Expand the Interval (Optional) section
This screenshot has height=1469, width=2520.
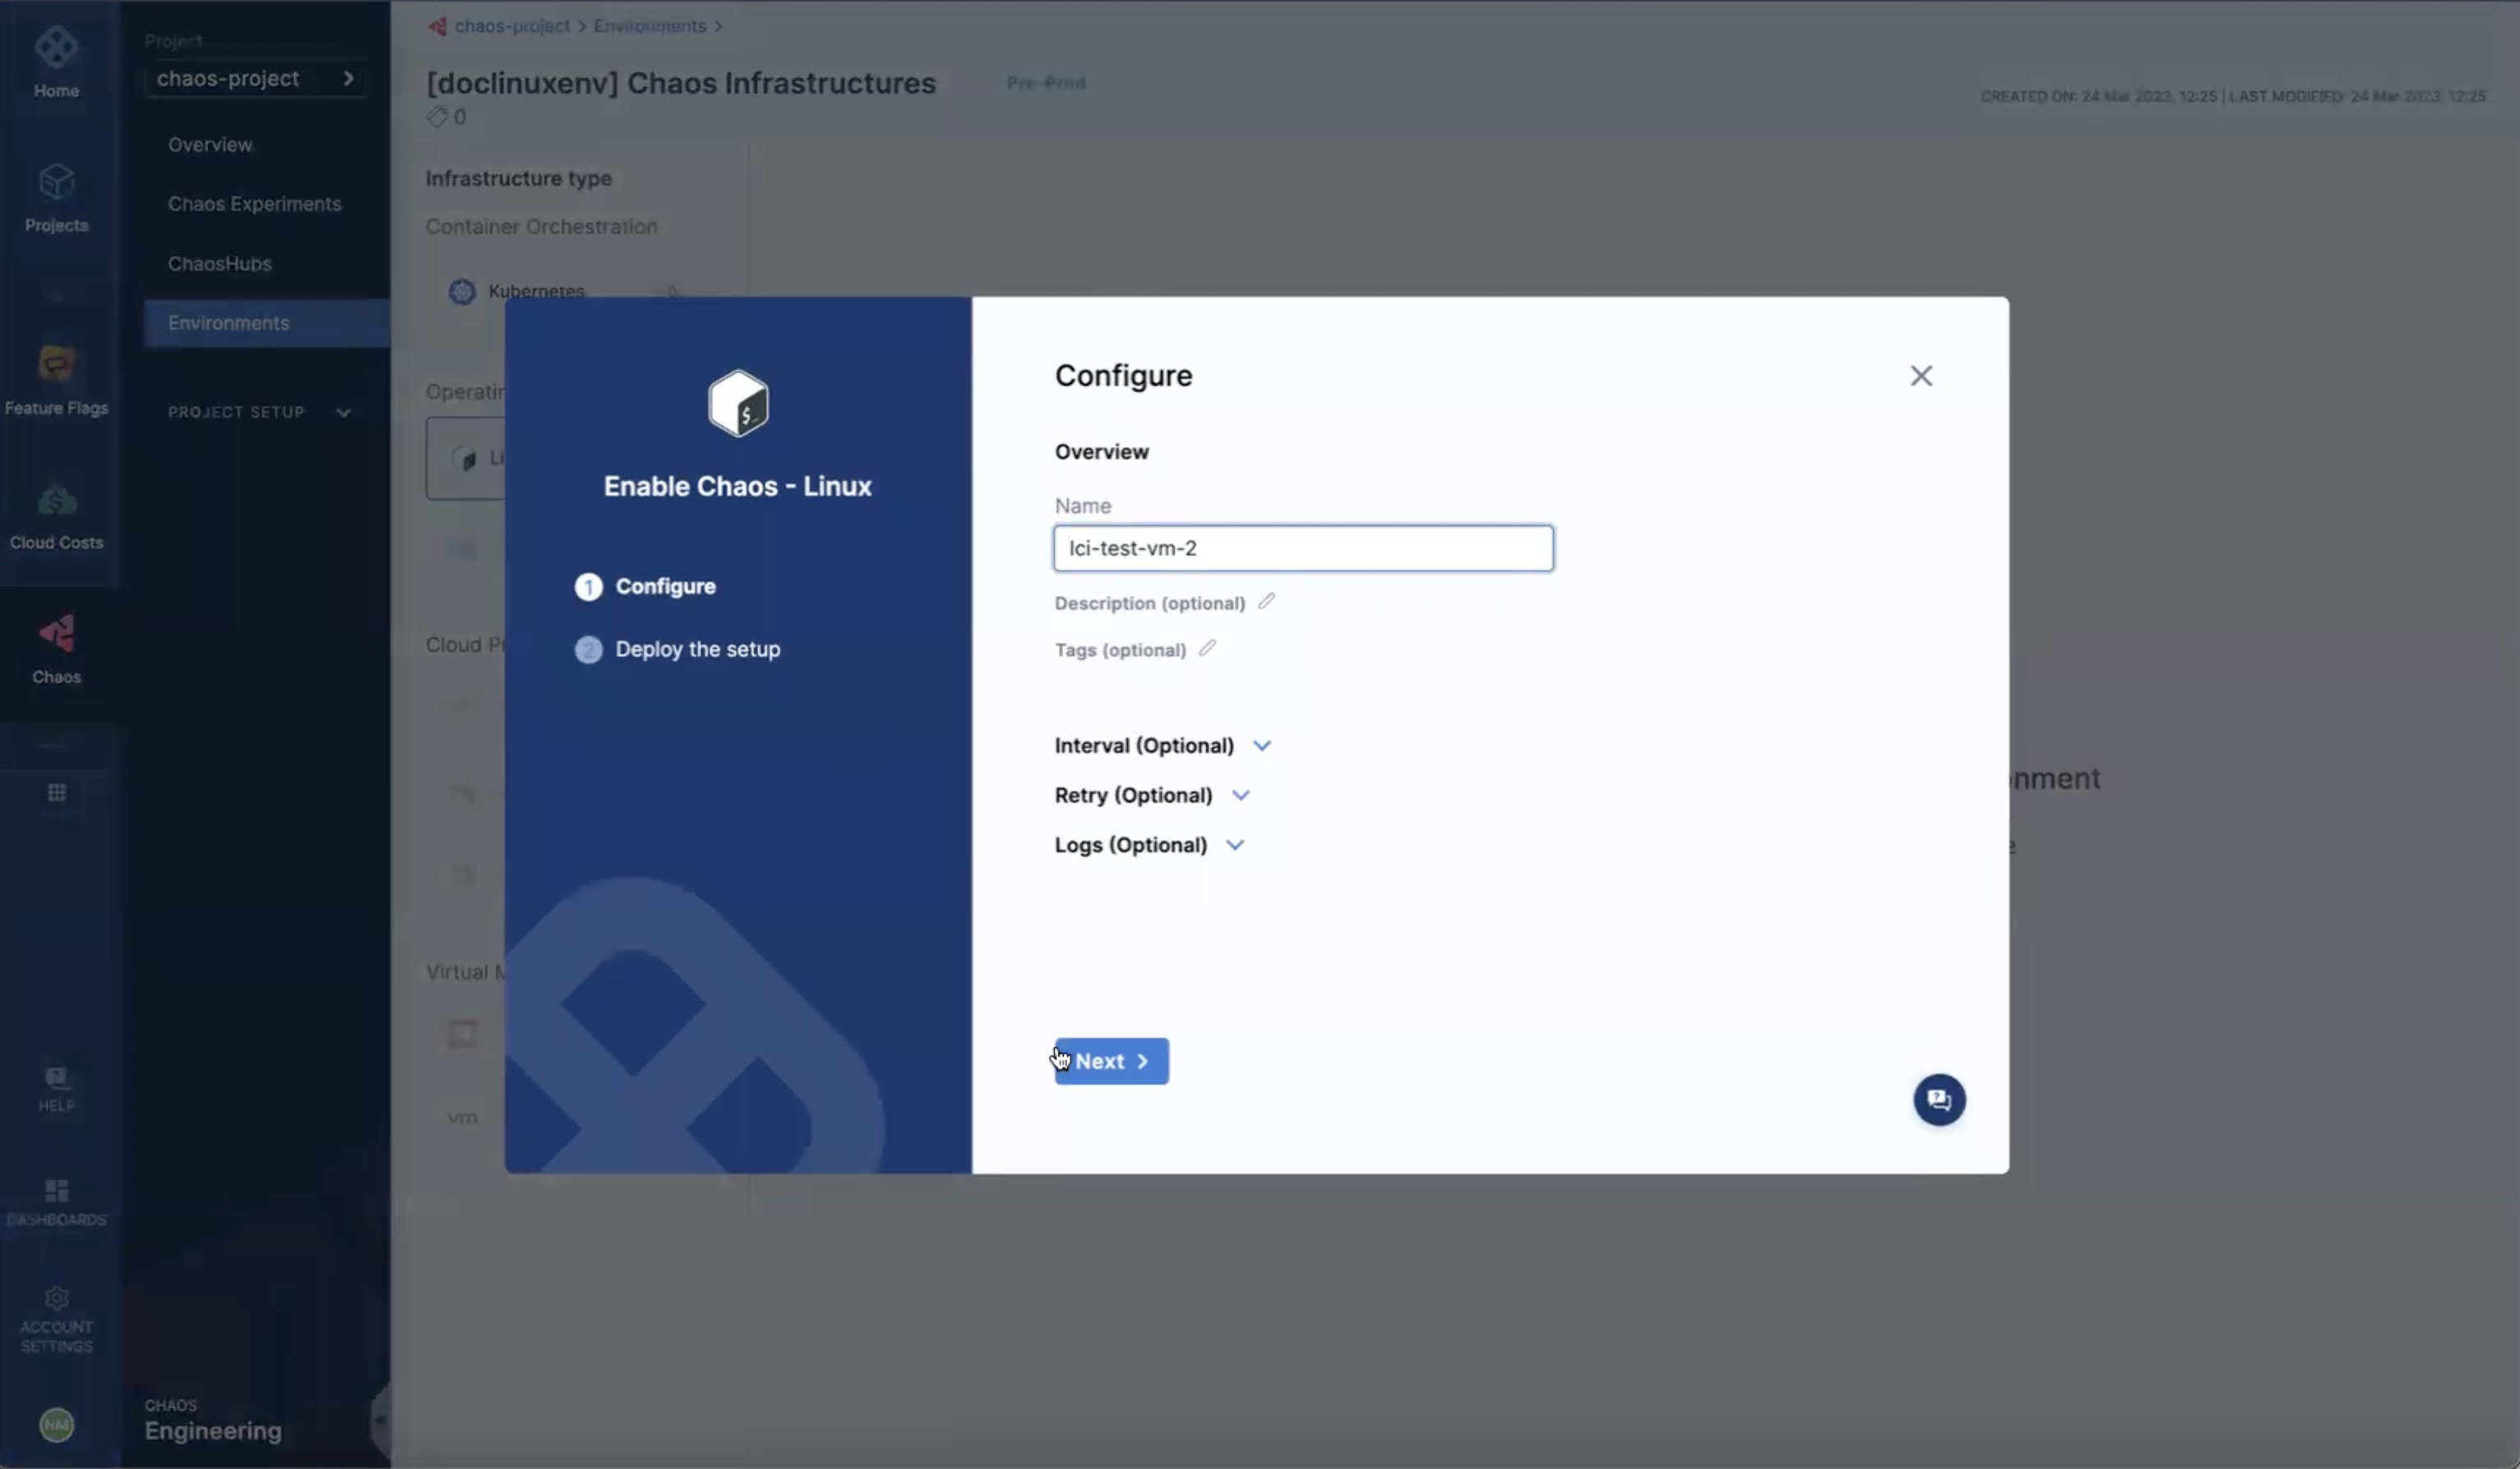[x=1162, y=746]
